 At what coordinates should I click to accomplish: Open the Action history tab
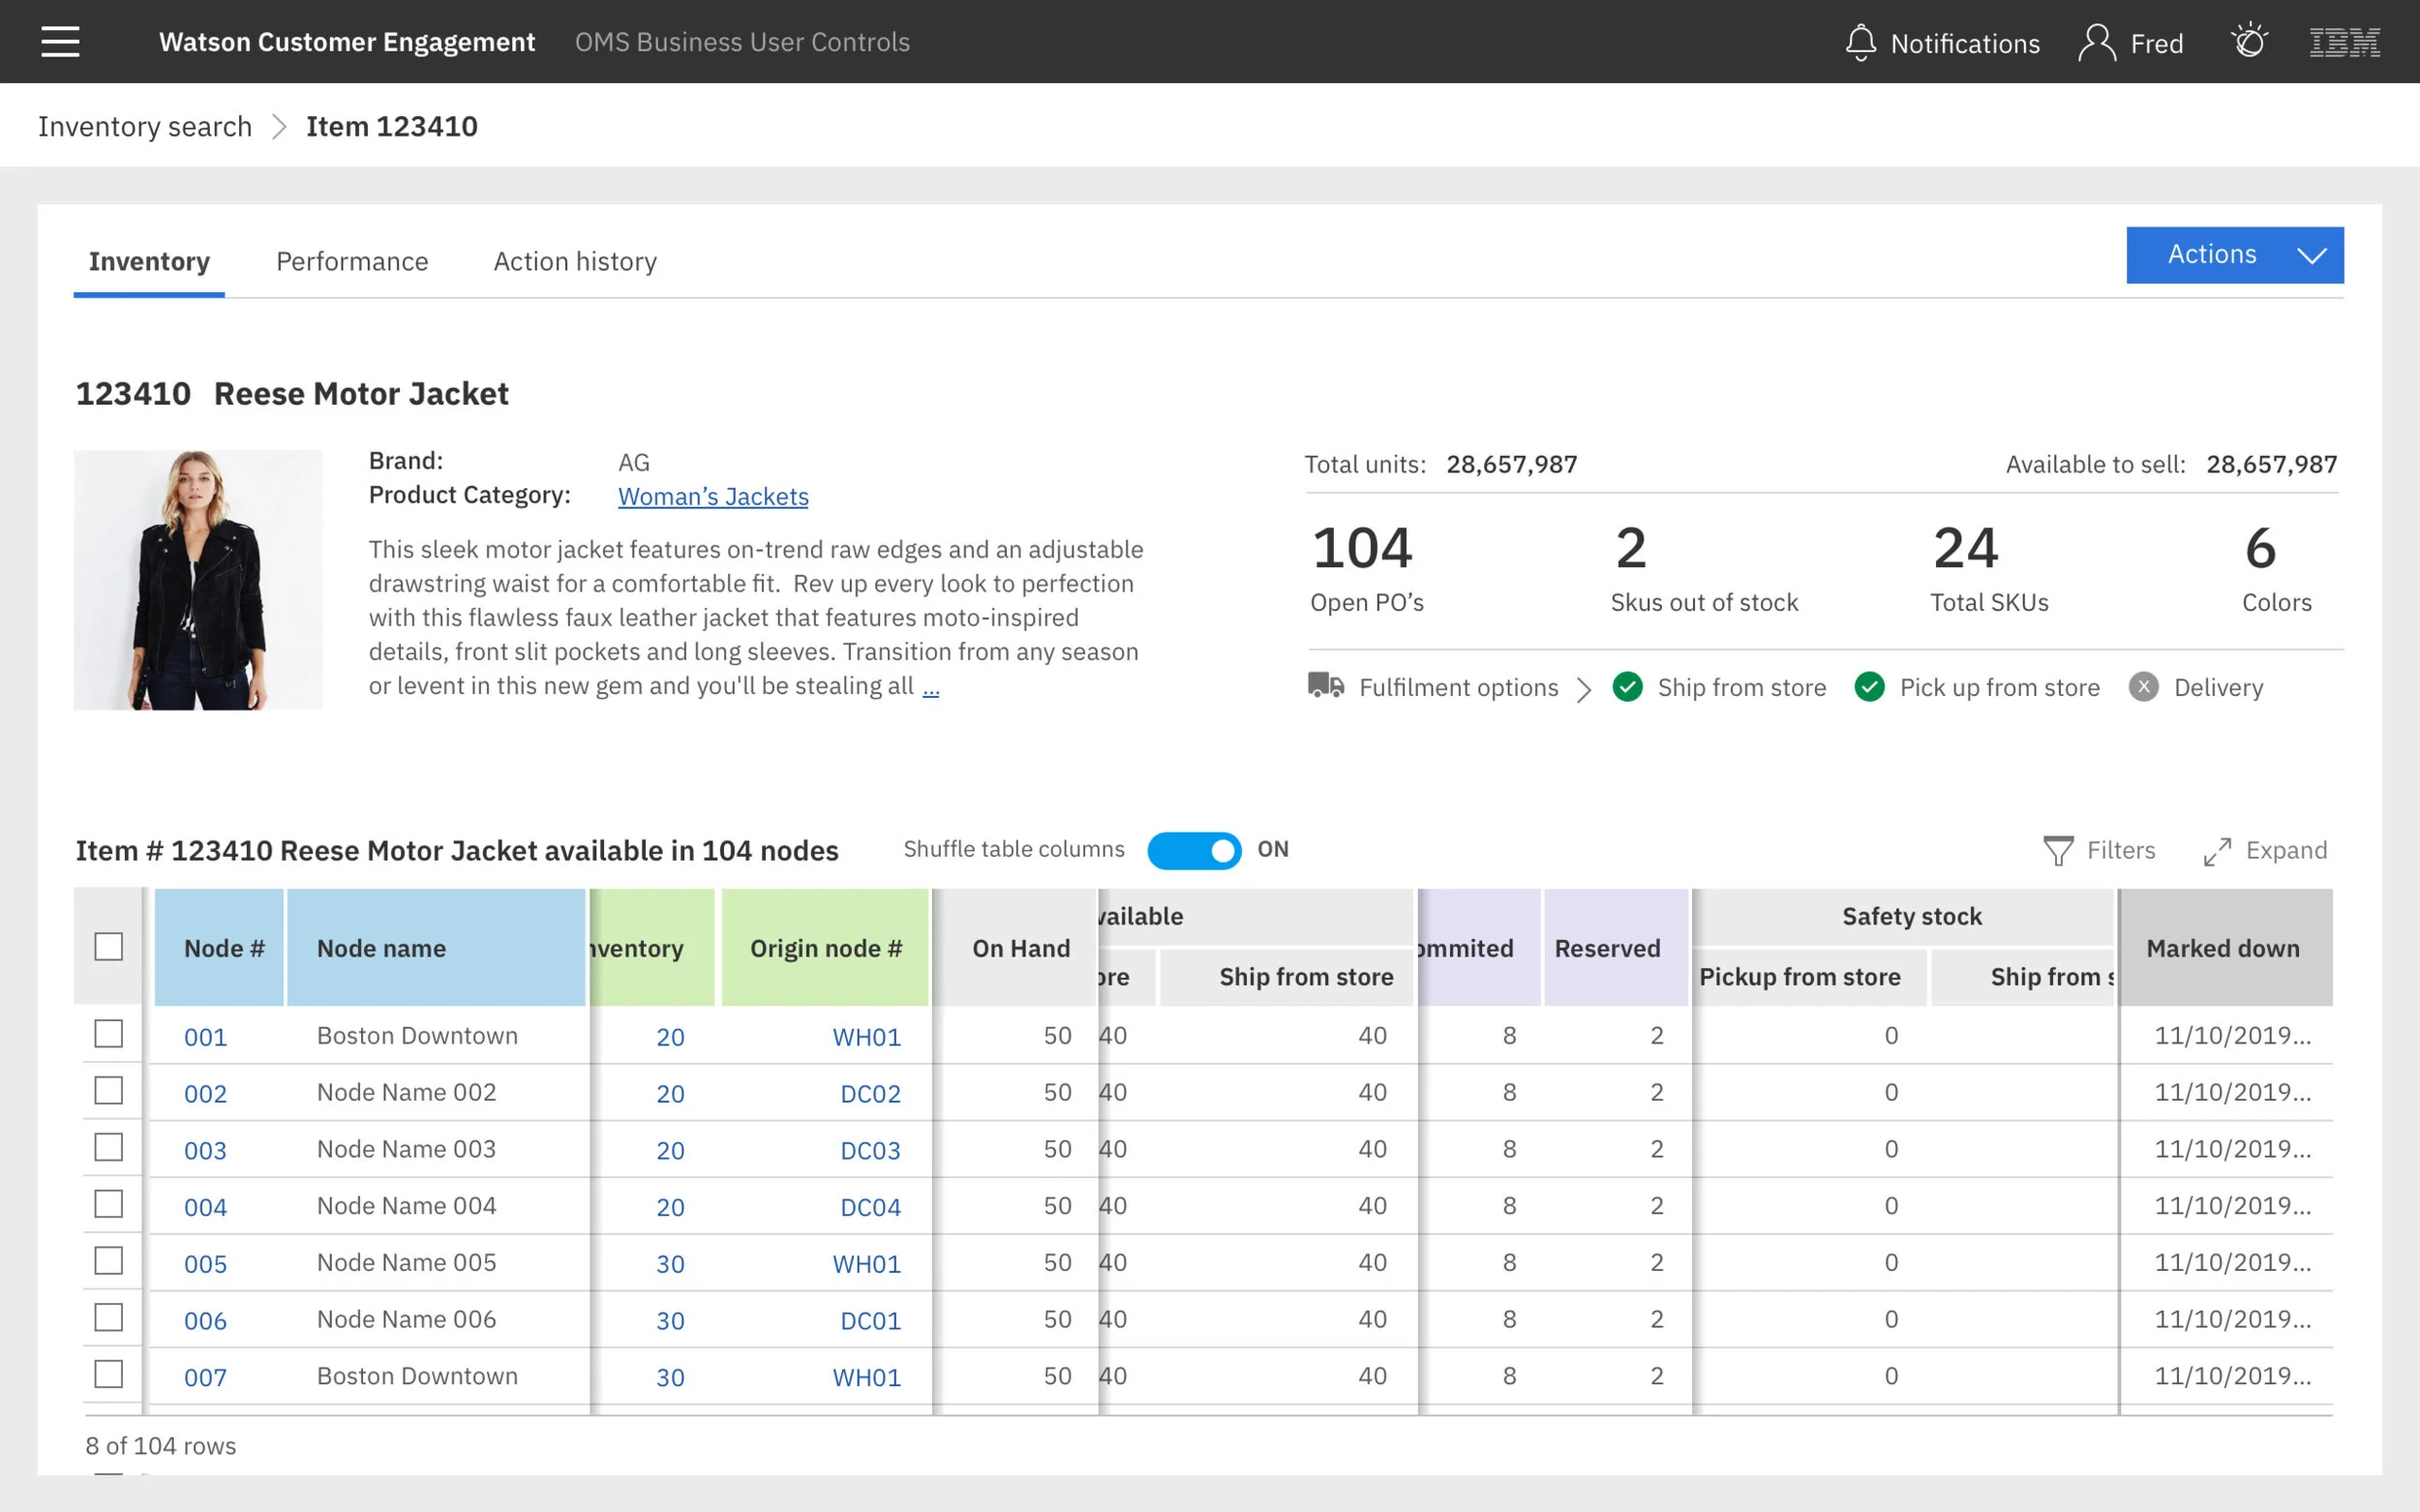[575, 262]
